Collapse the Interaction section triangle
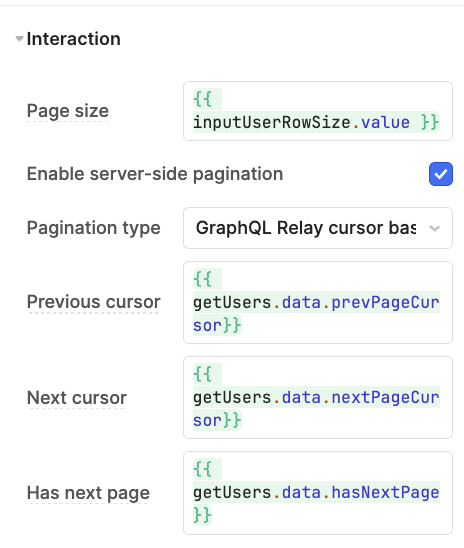 [x=20, y=38]
